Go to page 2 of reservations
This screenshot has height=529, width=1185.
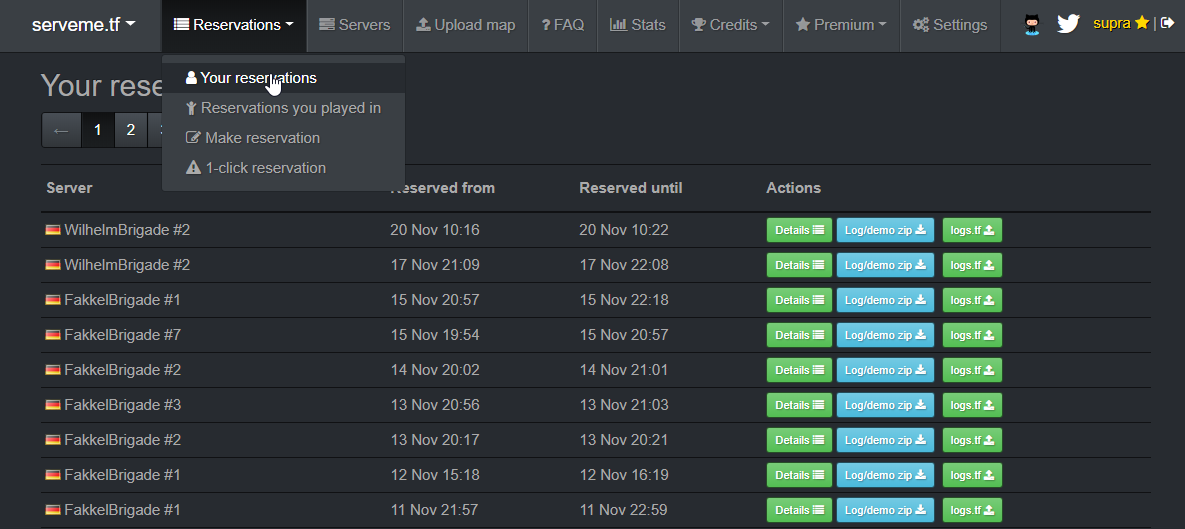(x=130, y=130)
